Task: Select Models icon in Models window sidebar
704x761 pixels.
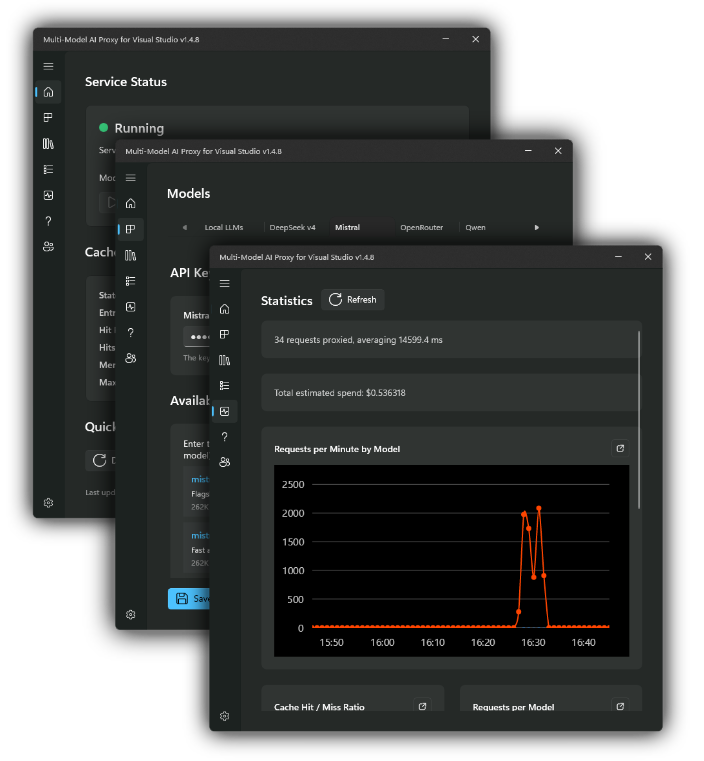Action: click(x=131, y=229)
